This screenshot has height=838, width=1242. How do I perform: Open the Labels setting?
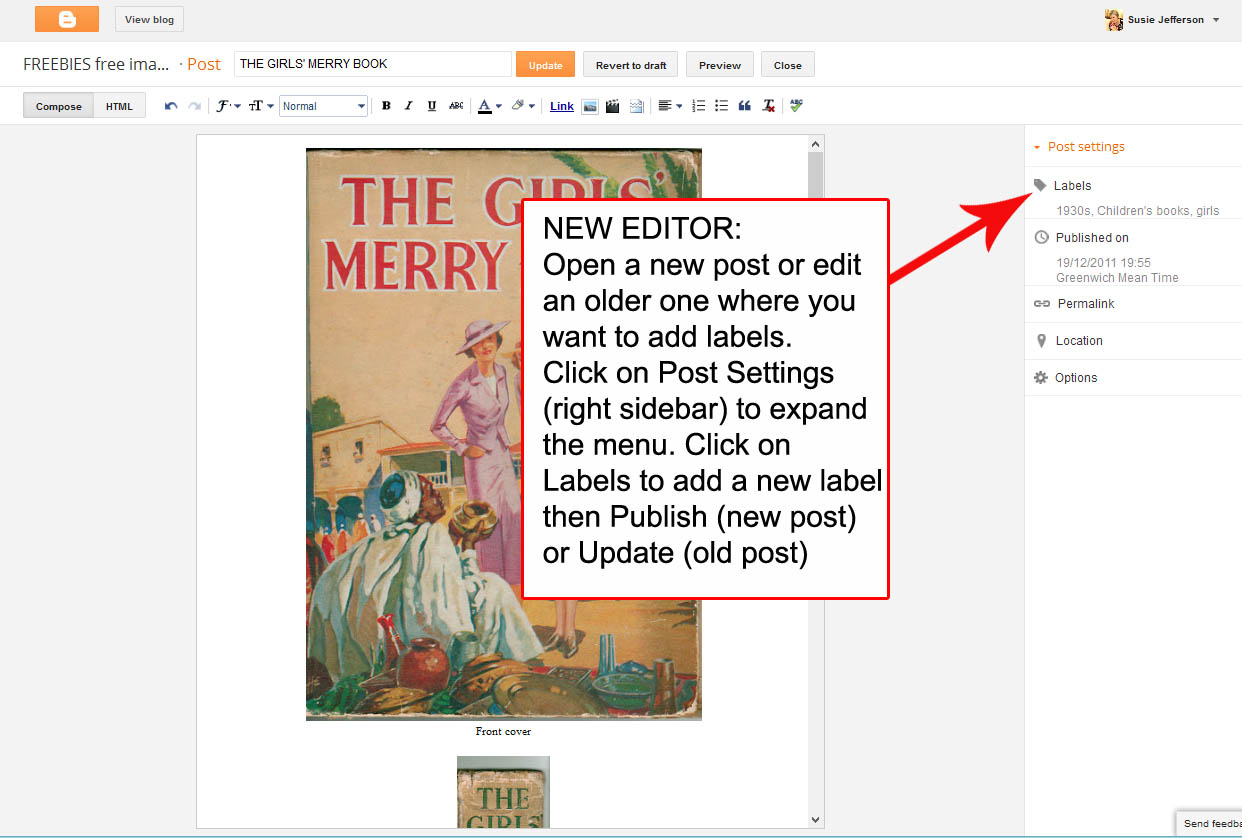click(x=1072, y=185)
